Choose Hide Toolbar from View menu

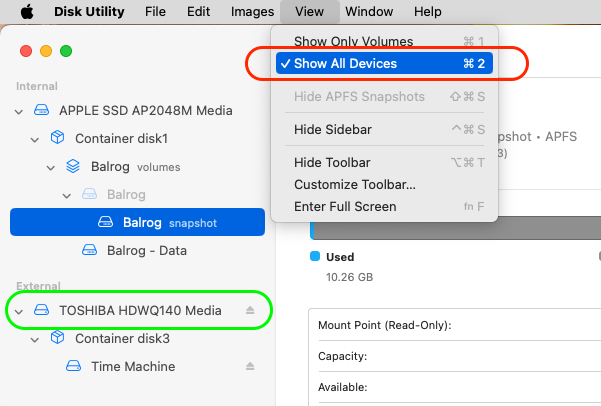(x=384, y=163)
